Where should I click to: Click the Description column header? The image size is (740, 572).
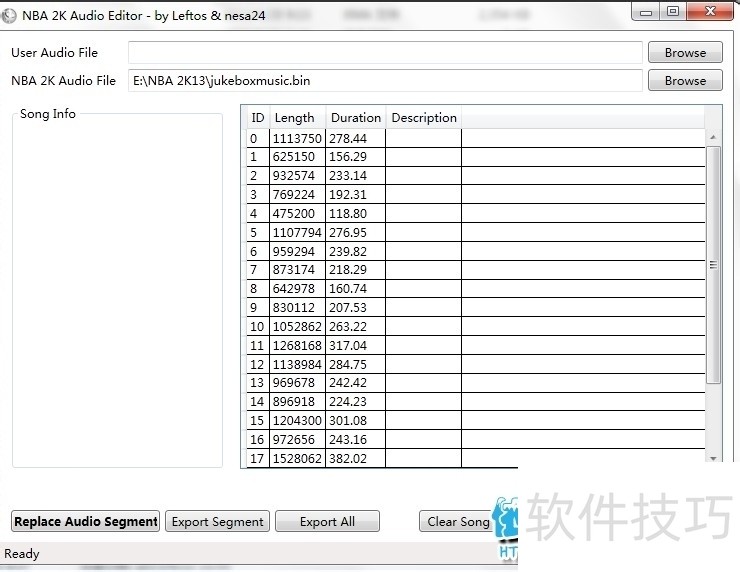(423, 118)
